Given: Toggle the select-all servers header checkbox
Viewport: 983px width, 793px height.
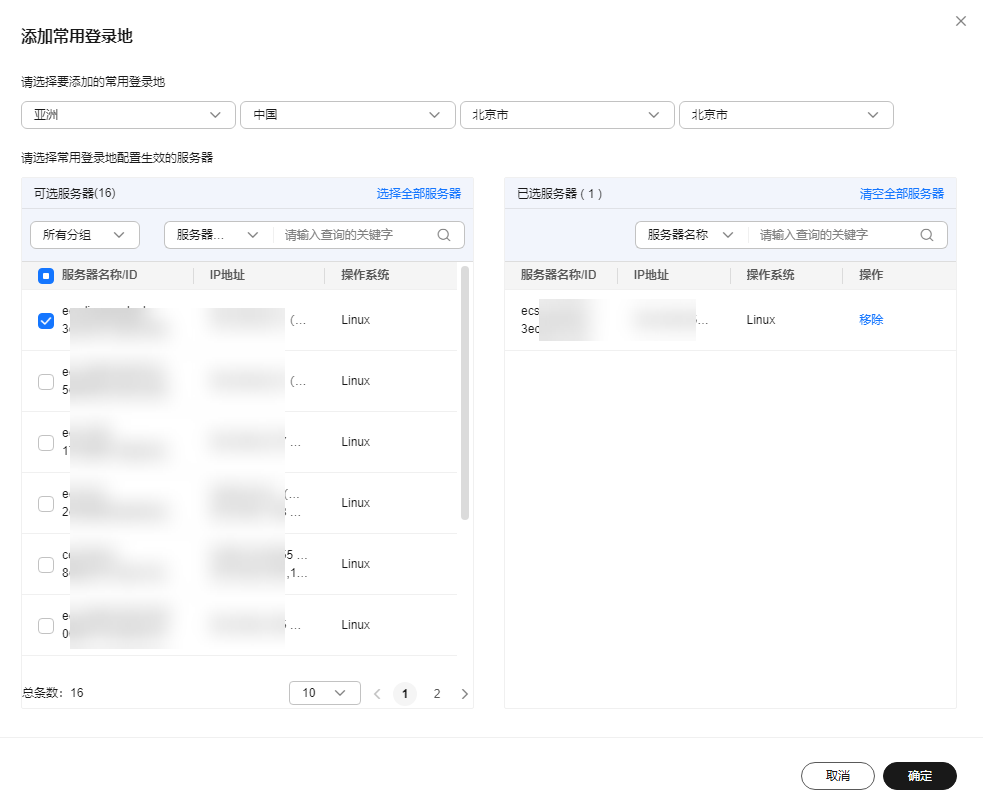Looking at the screenshot, I should 46,276.
